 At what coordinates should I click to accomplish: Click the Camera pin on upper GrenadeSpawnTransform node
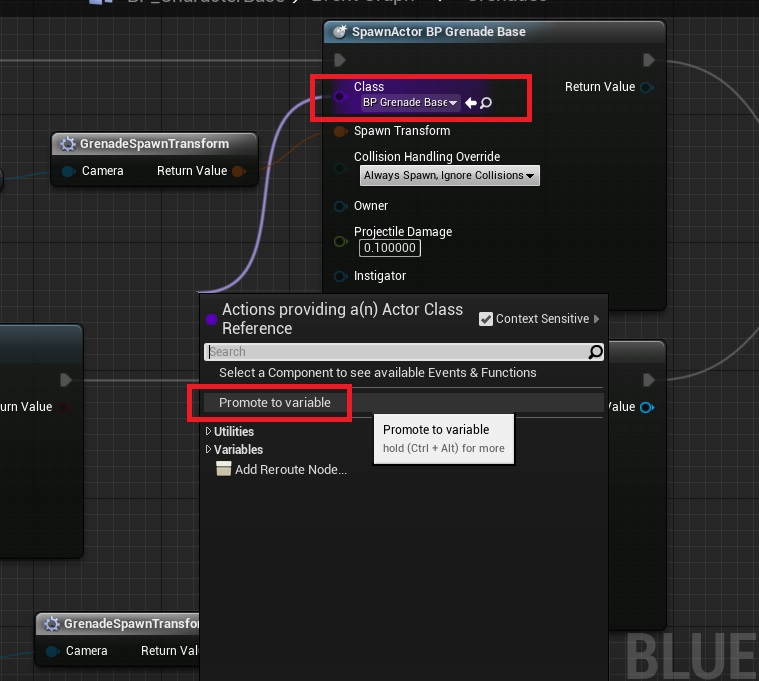click(x=68, y=171)
